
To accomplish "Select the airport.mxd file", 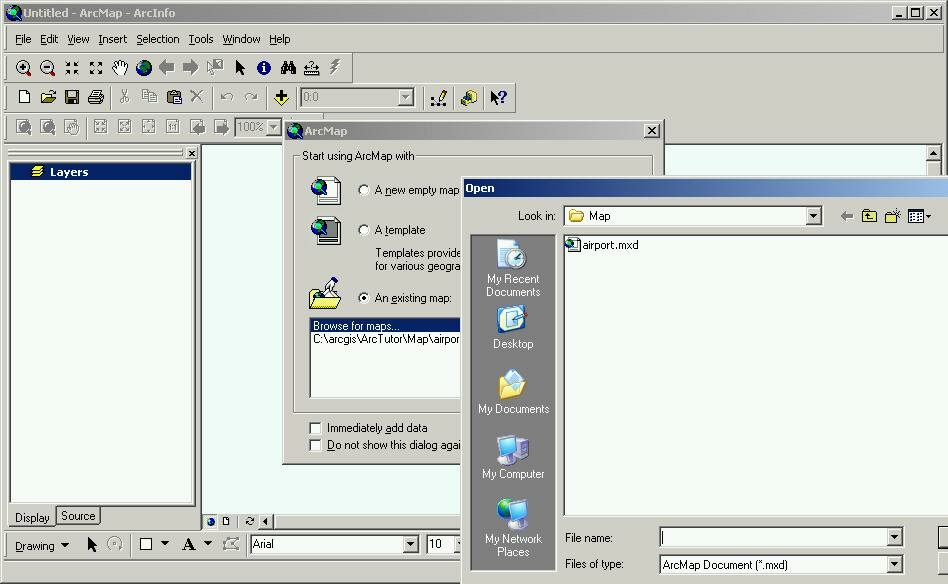I will point(602,245).
